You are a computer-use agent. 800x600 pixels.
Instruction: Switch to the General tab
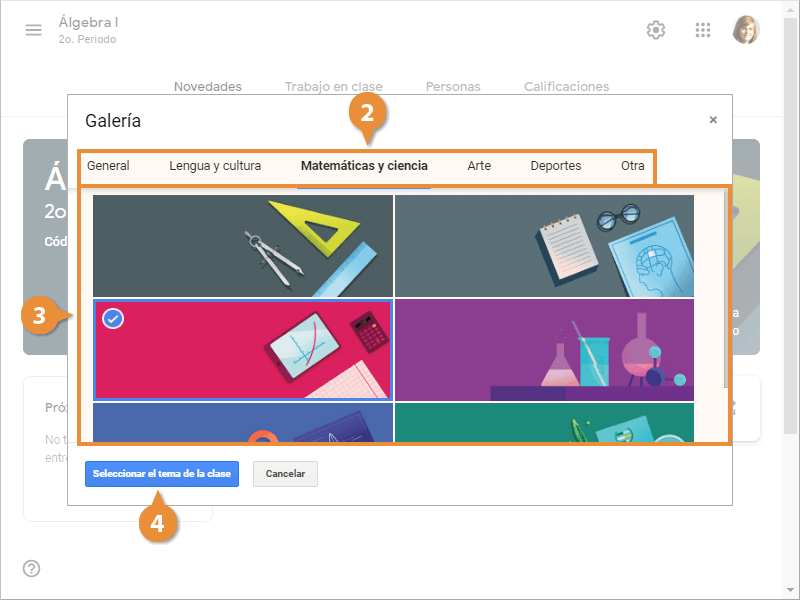tap(108, 166)
